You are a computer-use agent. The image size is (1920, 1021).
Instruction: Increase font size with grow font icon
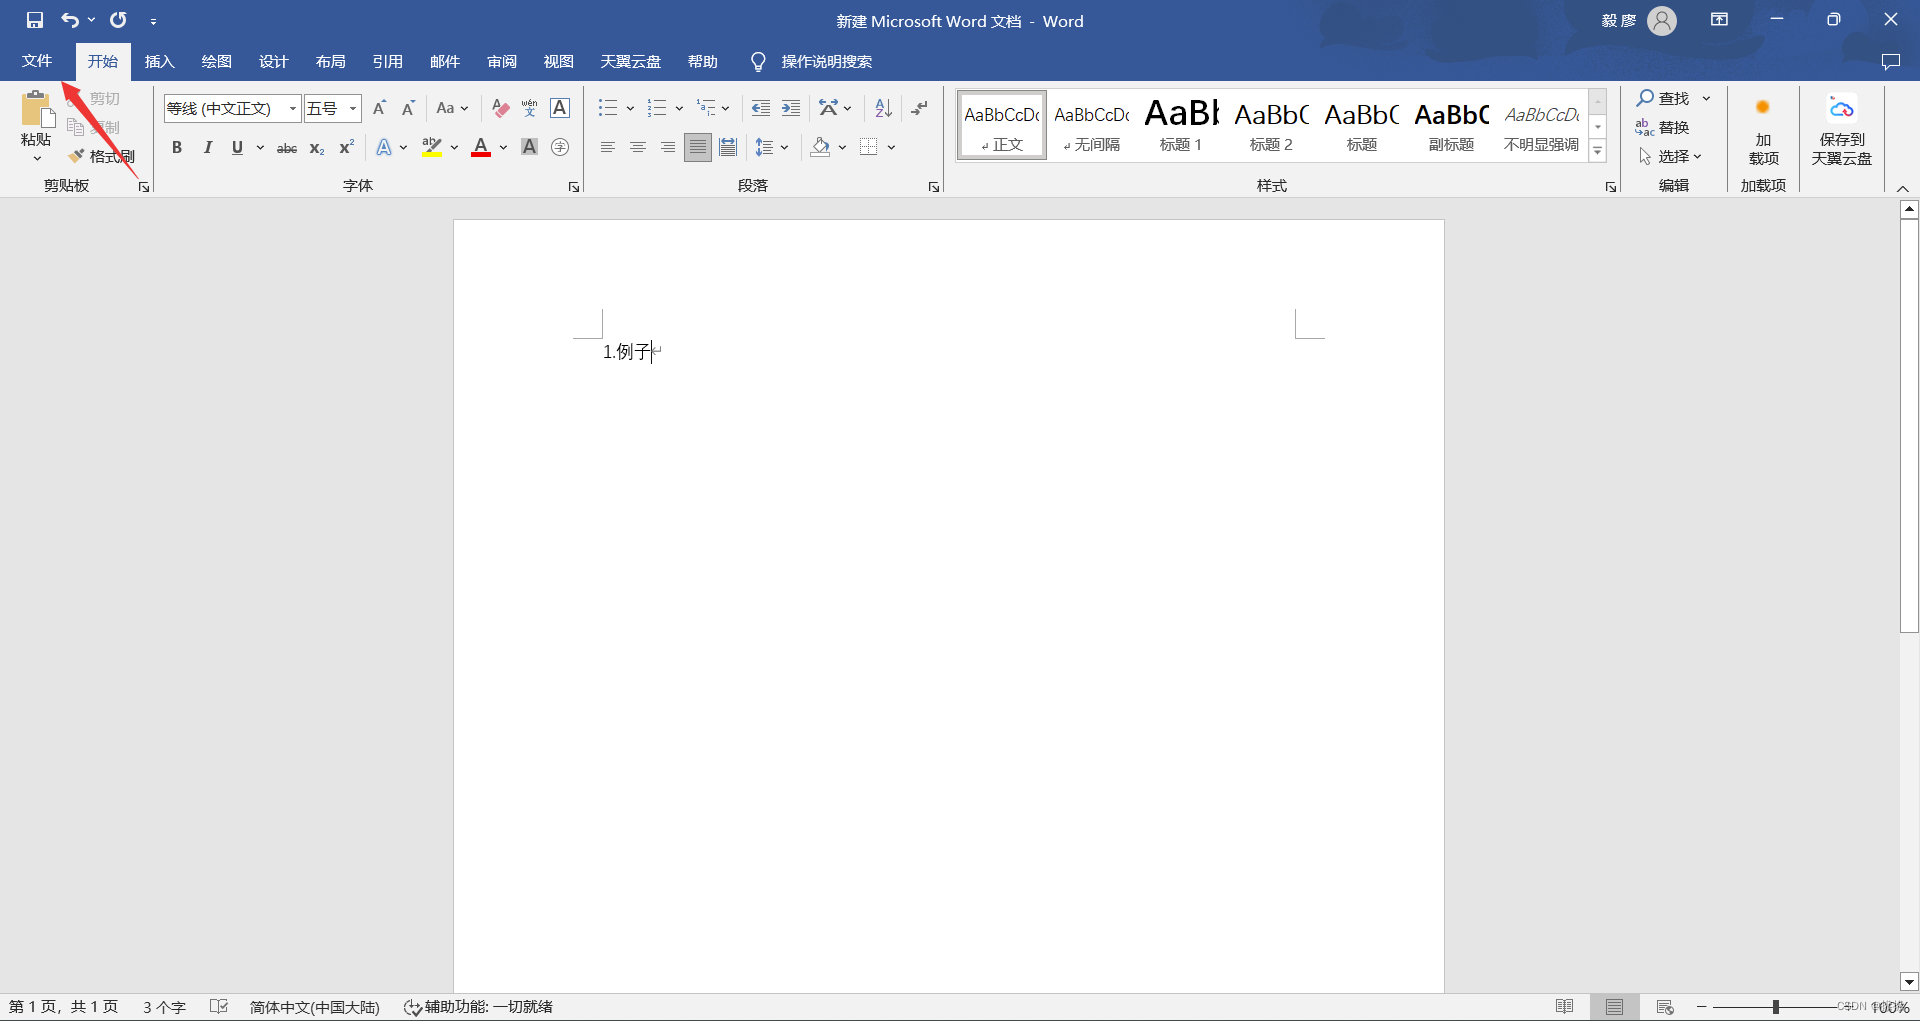pyautogui.click(x=379, y=108)
